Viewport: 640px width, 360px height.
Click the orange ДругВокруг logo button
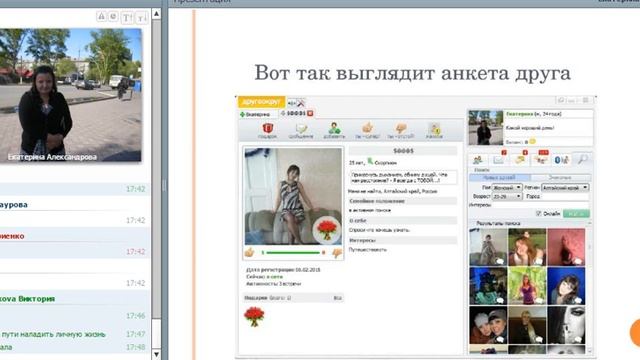pos(261,101)
